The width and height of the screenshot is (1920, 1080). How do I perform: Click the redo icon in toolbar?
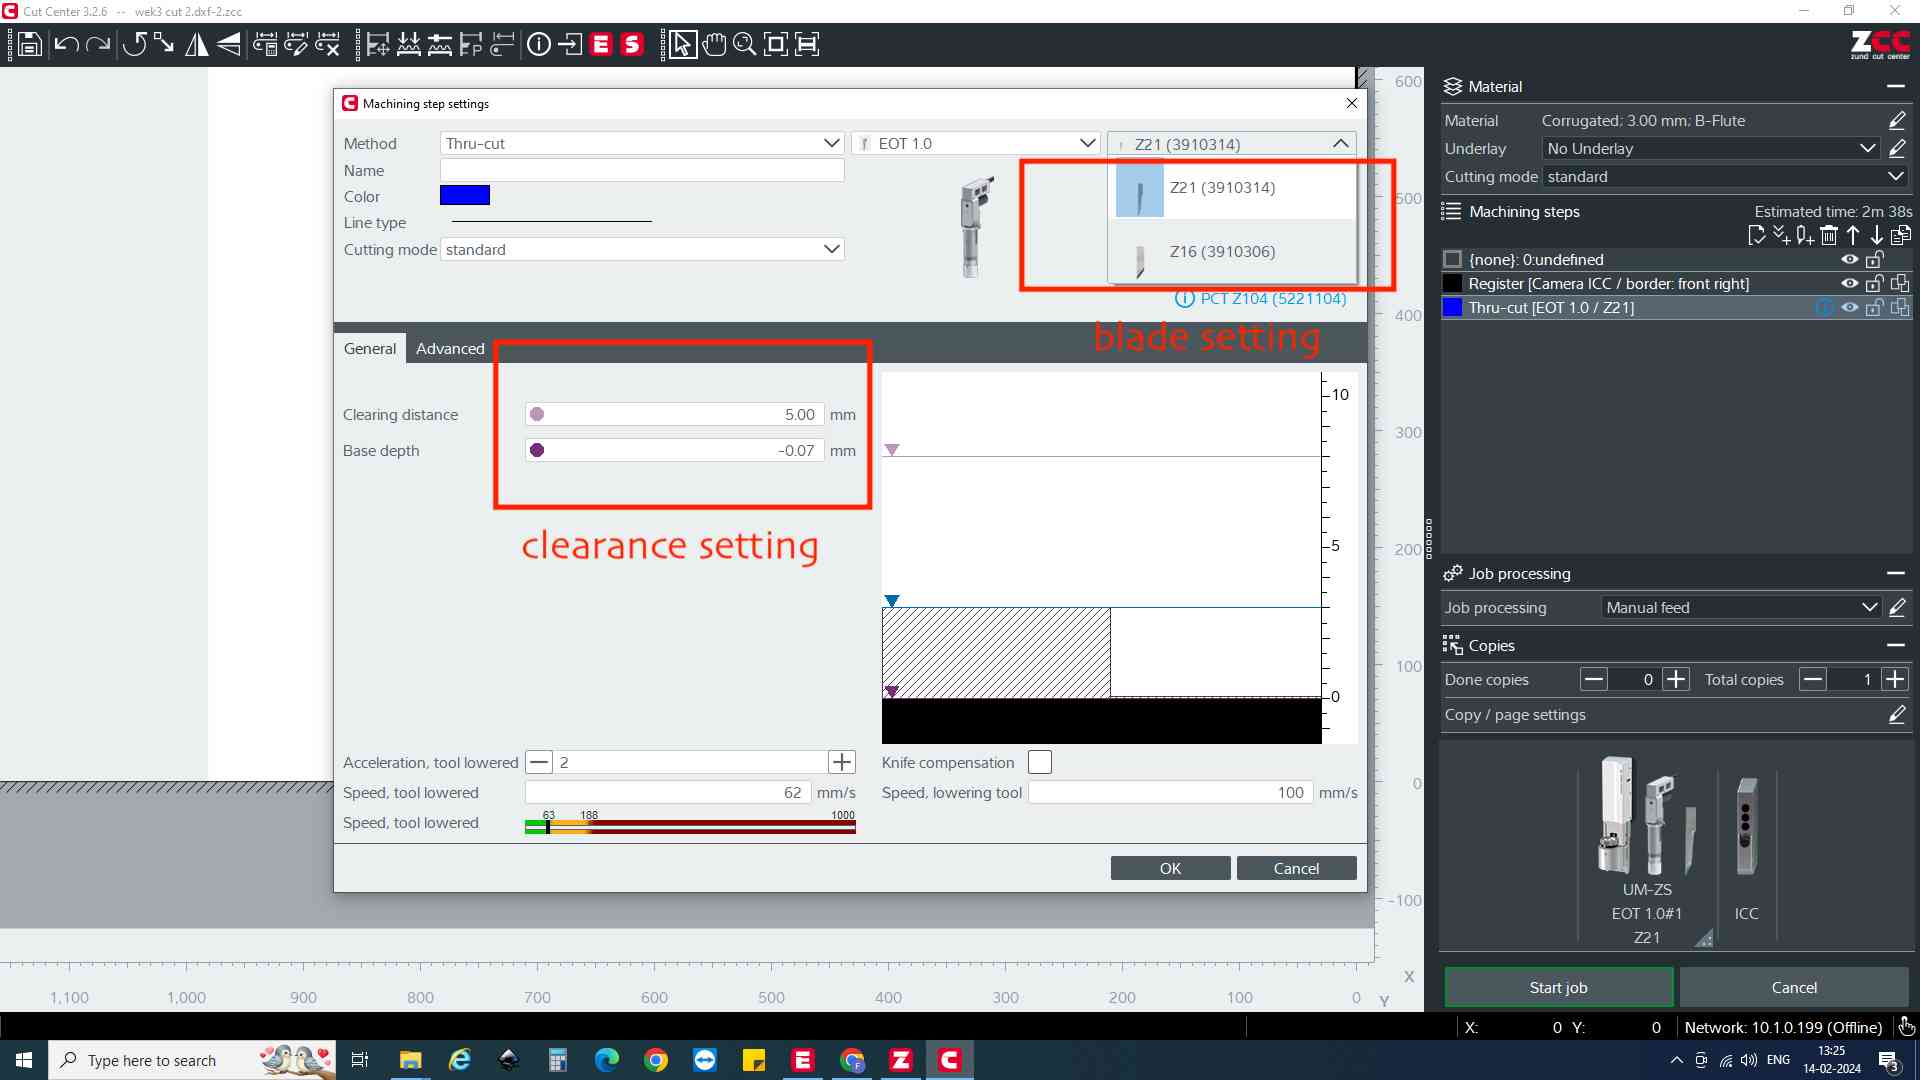click(99, 44)
